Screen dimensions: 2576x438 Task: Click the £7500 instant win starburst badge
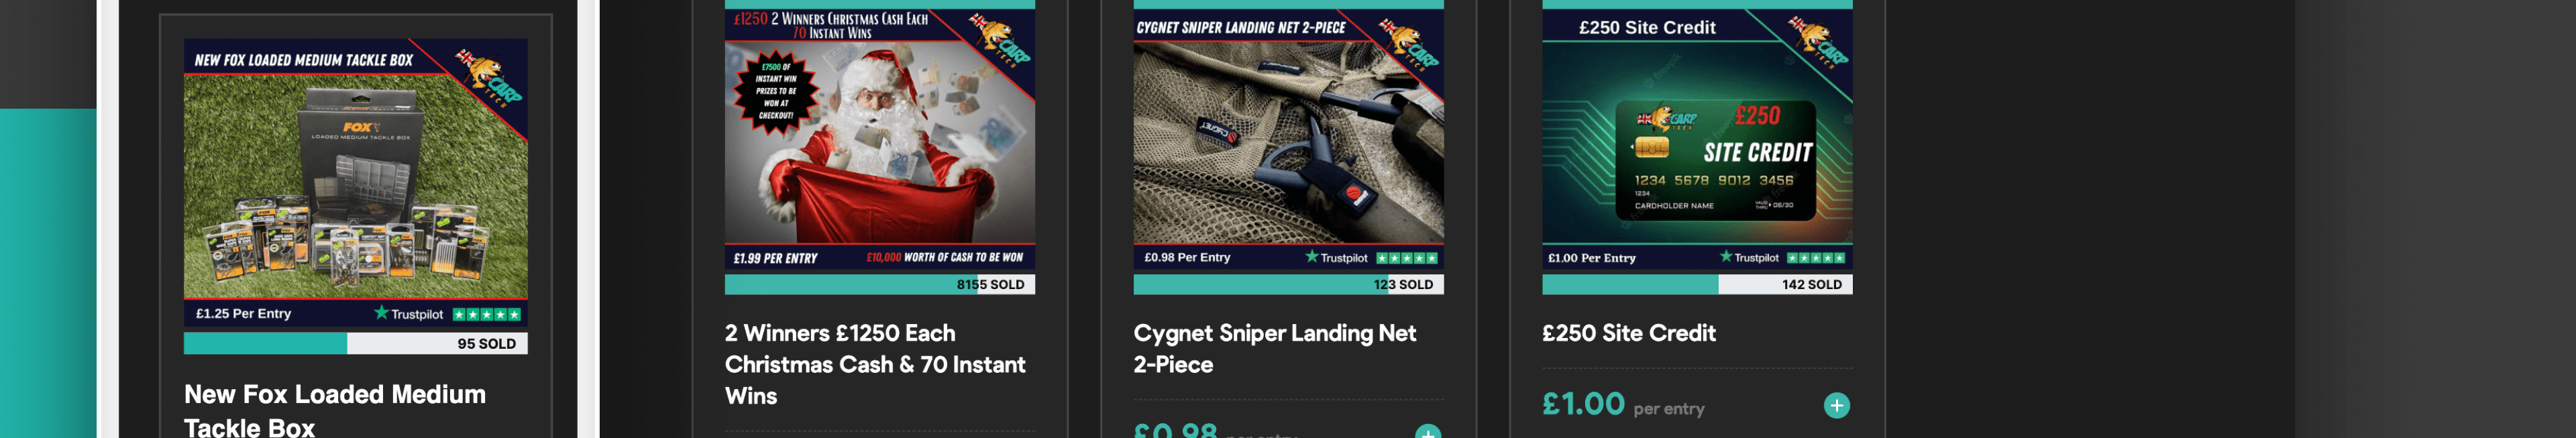click(776, 91)
